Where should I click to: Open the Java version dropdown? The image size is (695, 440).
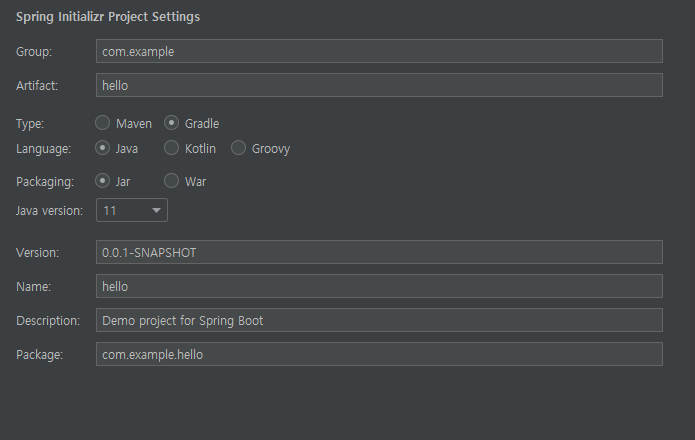132,210
